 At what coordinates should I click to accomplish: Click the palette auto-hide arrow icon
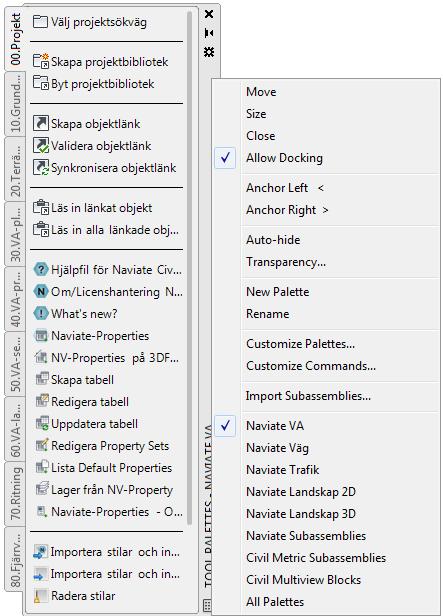click(209, 33)
